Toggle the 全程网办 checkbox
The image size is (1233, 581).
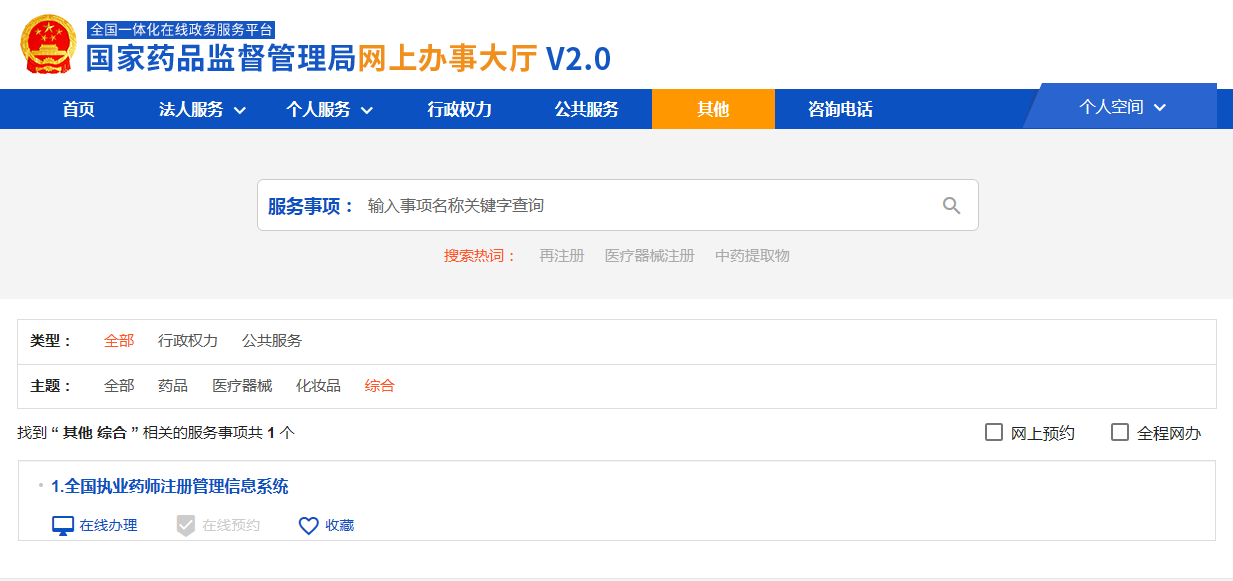pyautogui.click(x=1120, y=433)
